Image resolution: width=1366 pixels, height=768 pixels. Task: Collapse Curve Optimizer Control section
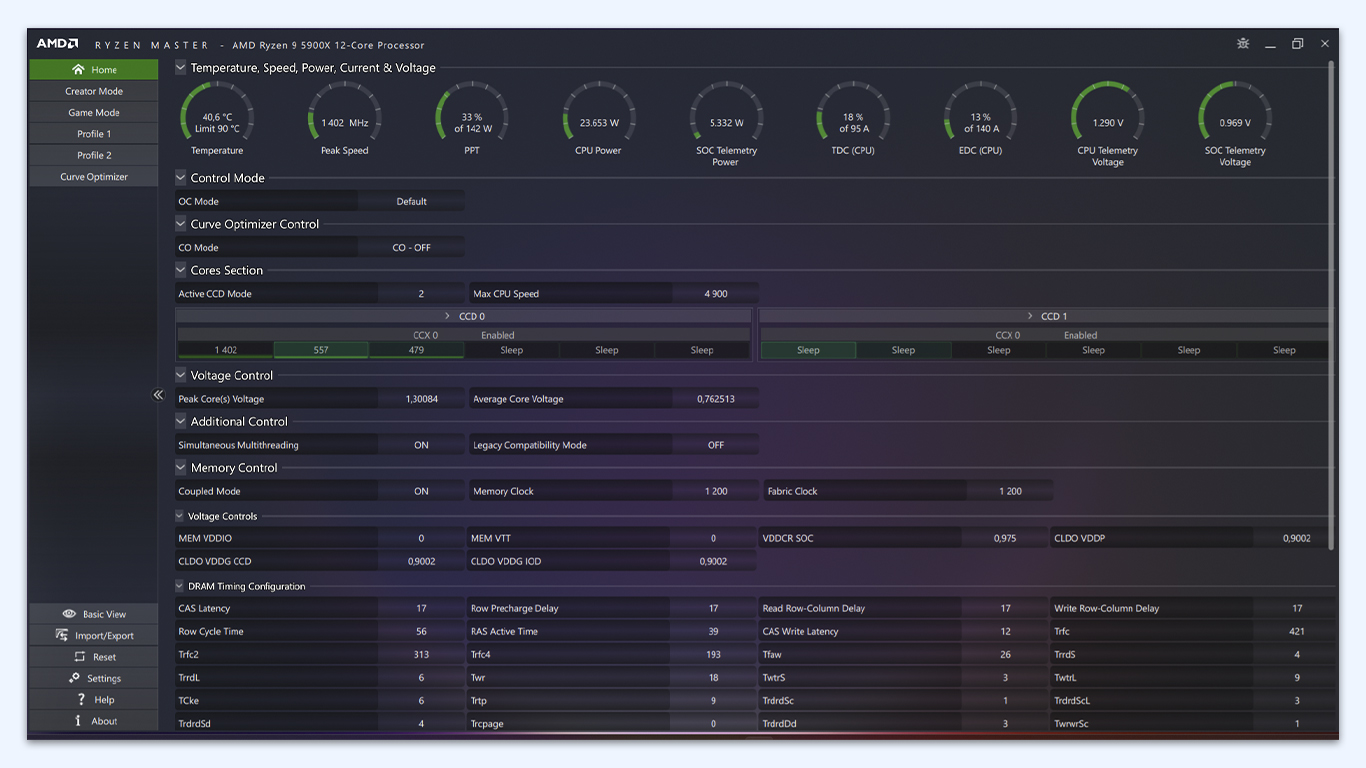click(x=181, y=224)
